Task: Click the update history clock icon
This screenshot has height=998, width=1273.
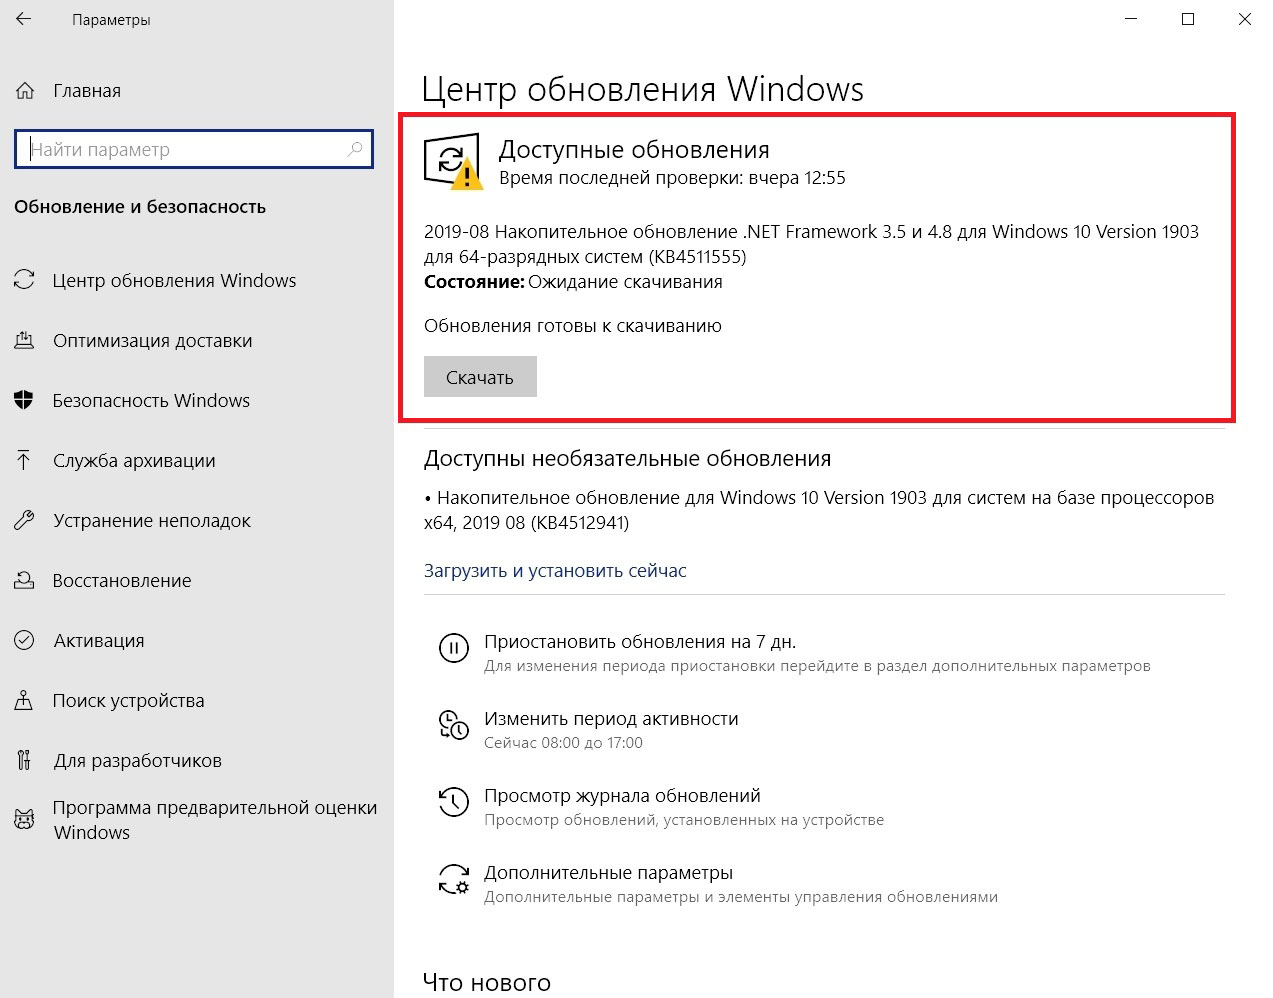Action: 454,802
